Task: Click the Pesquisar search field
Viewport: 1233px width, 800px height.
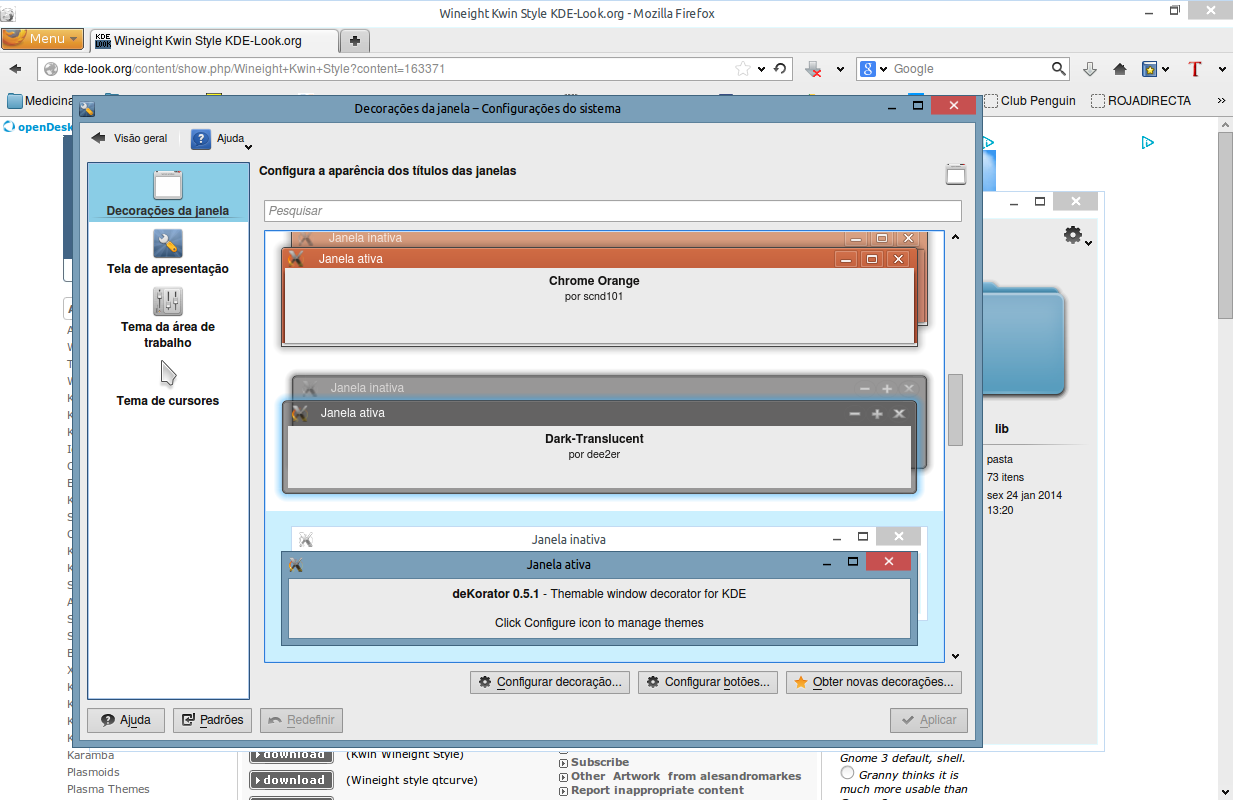Action: click(612, 211)
